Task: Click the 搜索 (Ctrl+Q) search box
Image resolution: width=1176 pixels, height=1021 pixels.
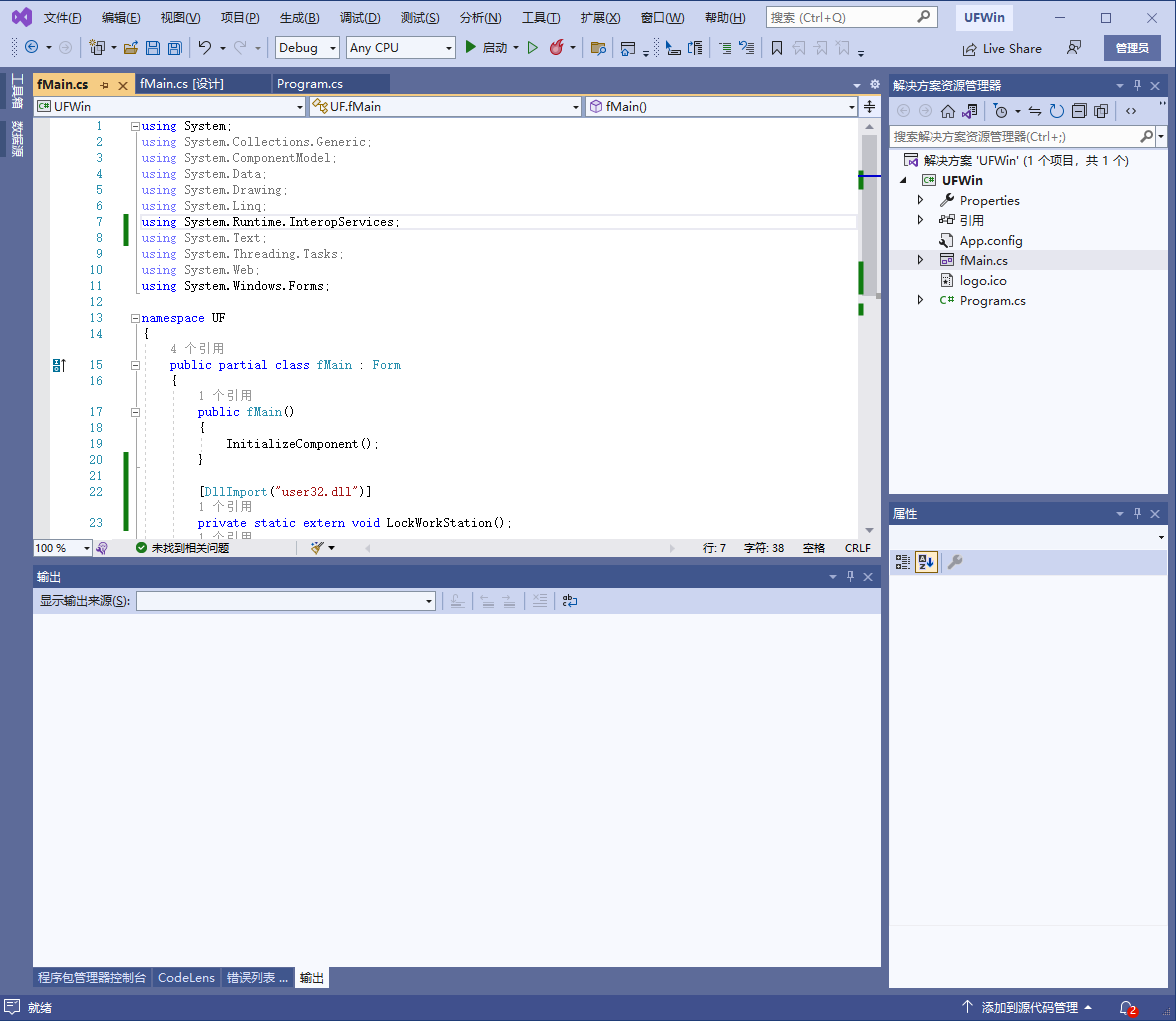Action: point(851,17)
